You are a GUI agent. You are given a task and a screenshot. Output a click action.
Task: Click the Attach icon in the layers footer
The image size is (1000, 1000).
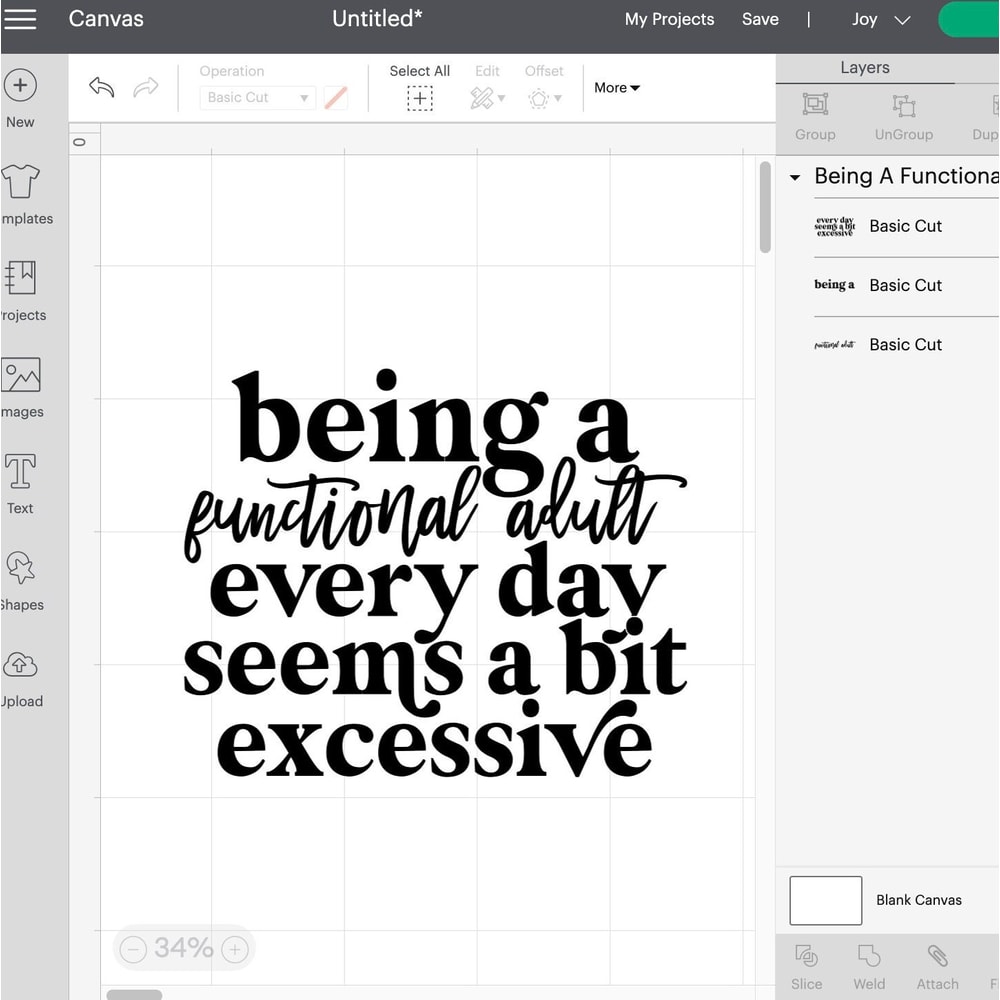point(937,965)
